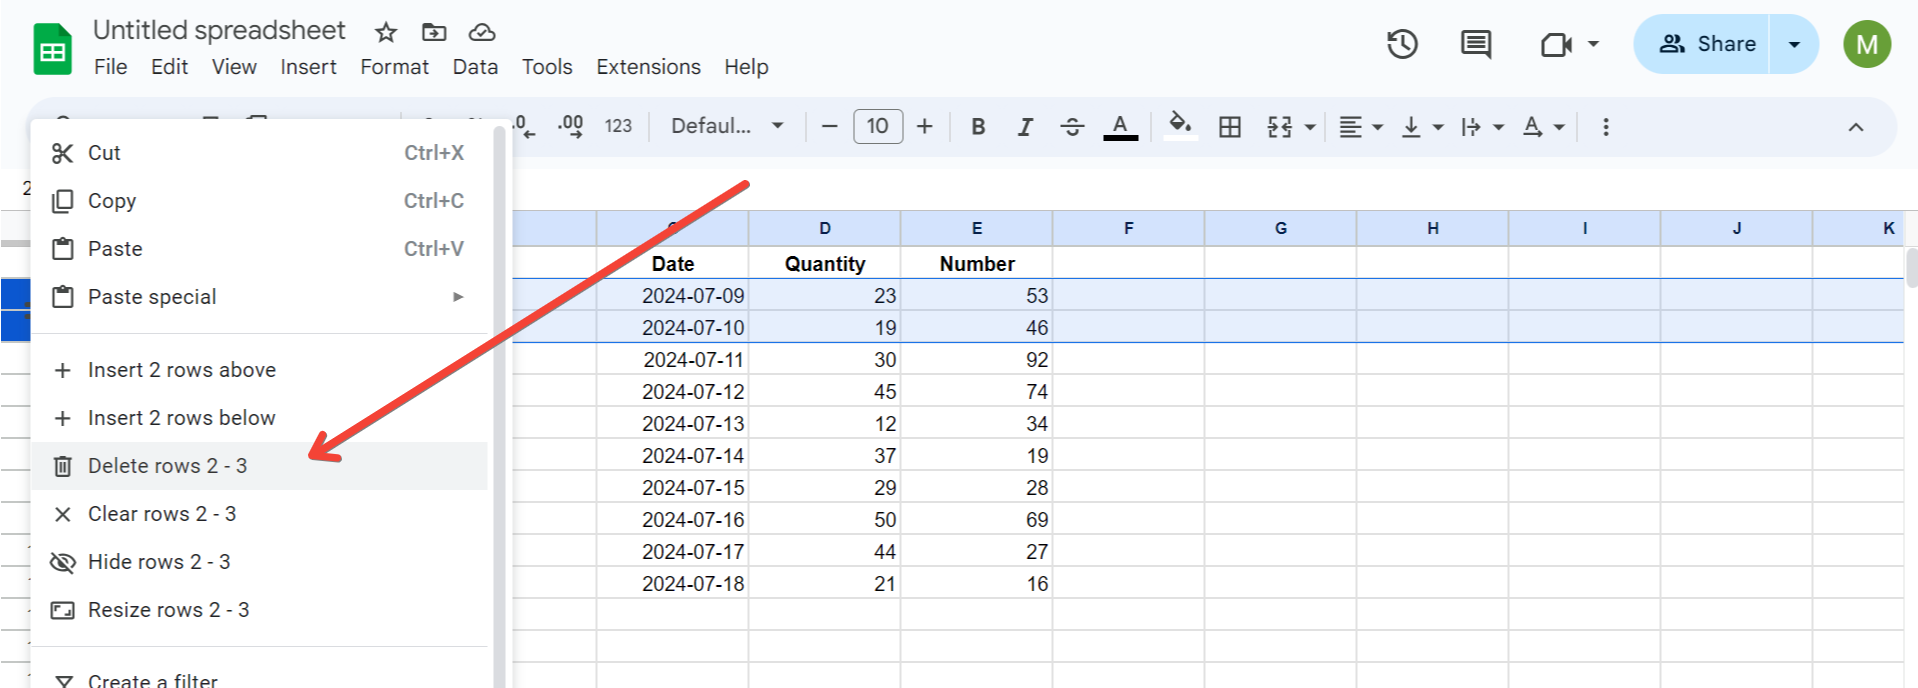Image resolution: width=1918 pixels, height=688 pixels.
Task: Expand the horizontal align dropdown
Action: pos(1377,128)
